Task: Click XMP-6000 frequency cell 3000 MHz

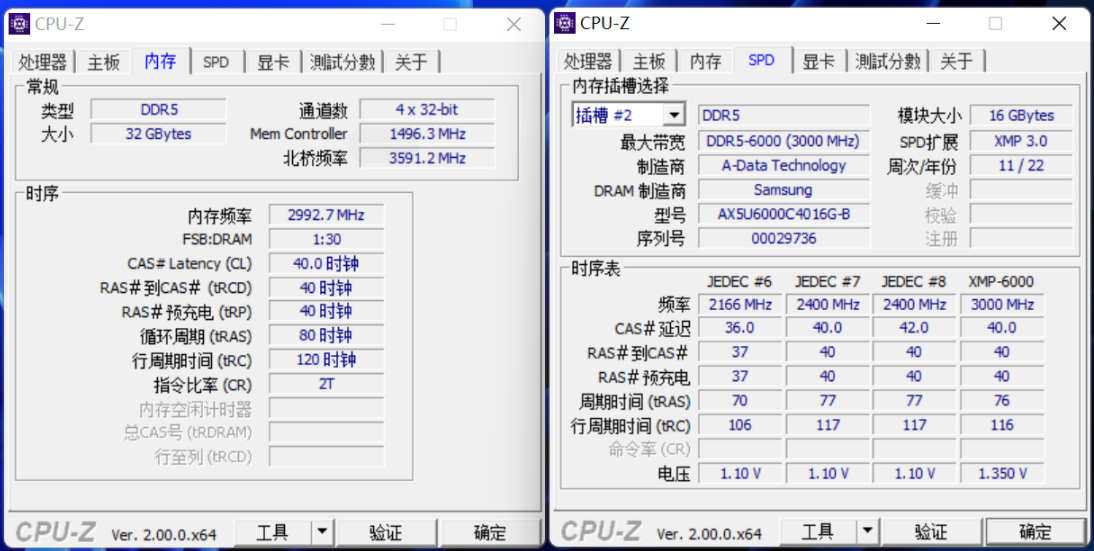Action: (x=1002, y=305)
